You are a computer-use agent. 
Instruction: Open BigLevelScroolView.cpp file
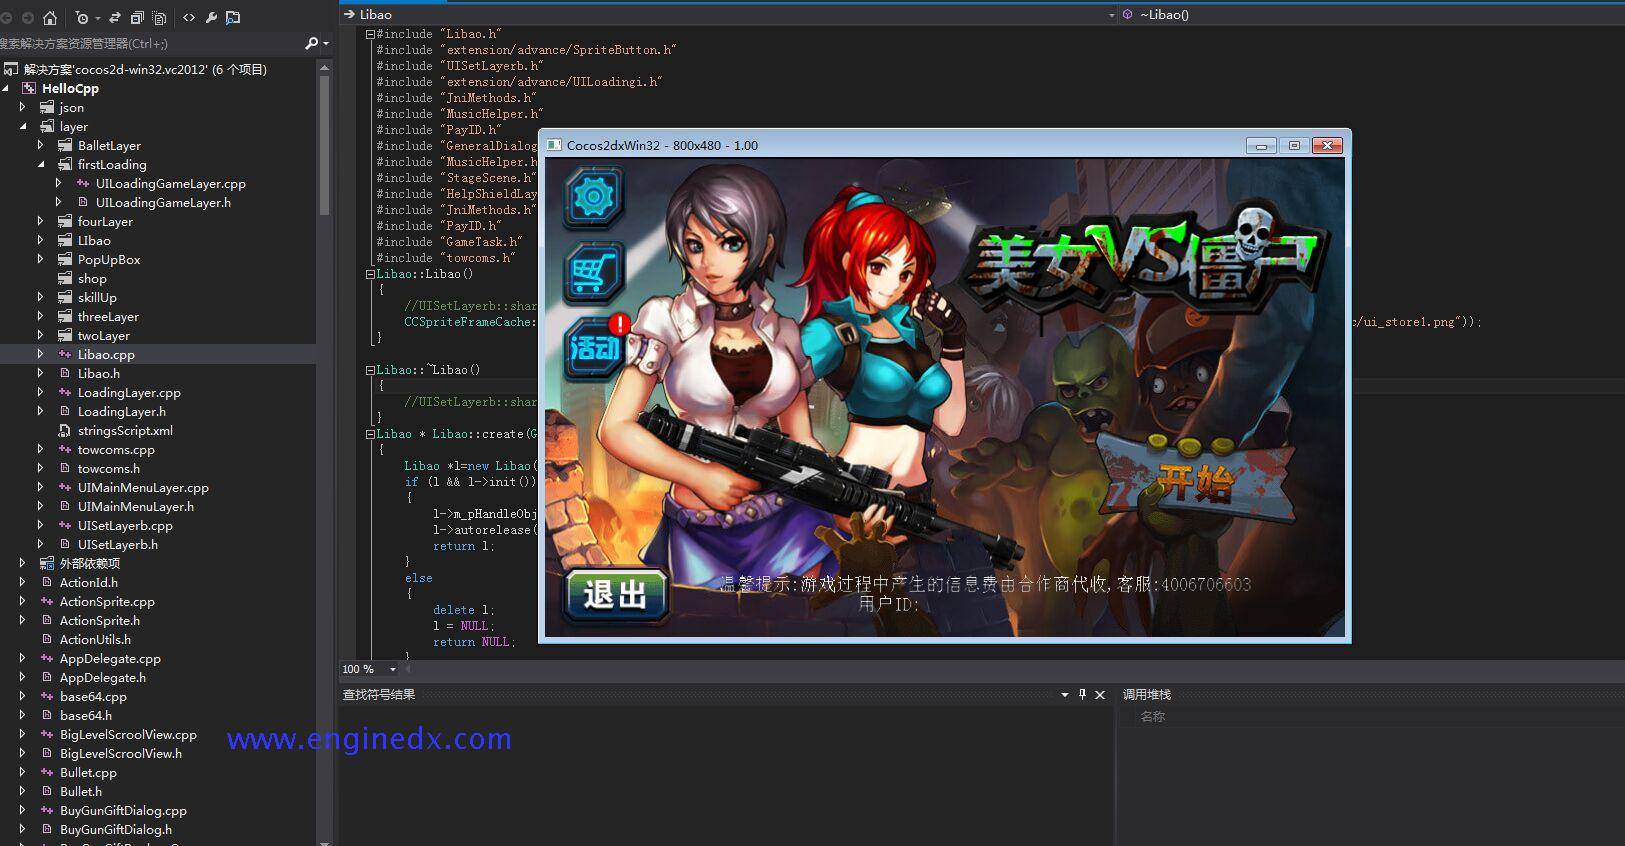128,734
